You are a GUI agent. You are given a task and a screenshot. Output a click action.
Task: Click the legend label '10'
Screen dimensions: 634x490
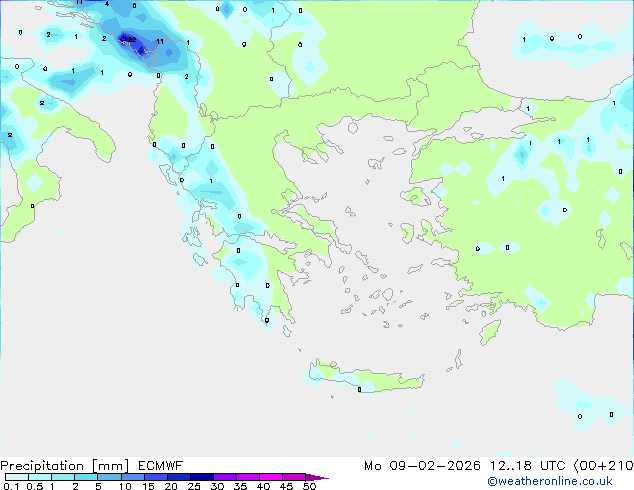tap(125, 486)
